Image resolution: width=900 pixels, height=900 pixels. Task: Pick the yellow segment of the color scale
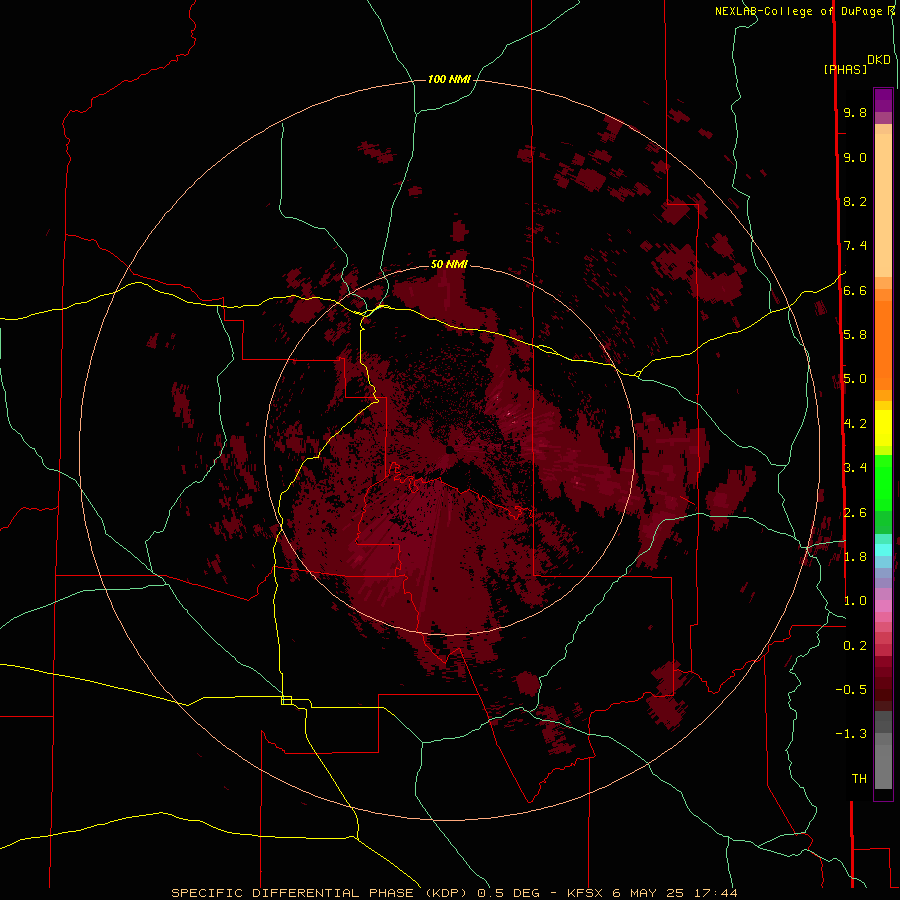(883, 428)
